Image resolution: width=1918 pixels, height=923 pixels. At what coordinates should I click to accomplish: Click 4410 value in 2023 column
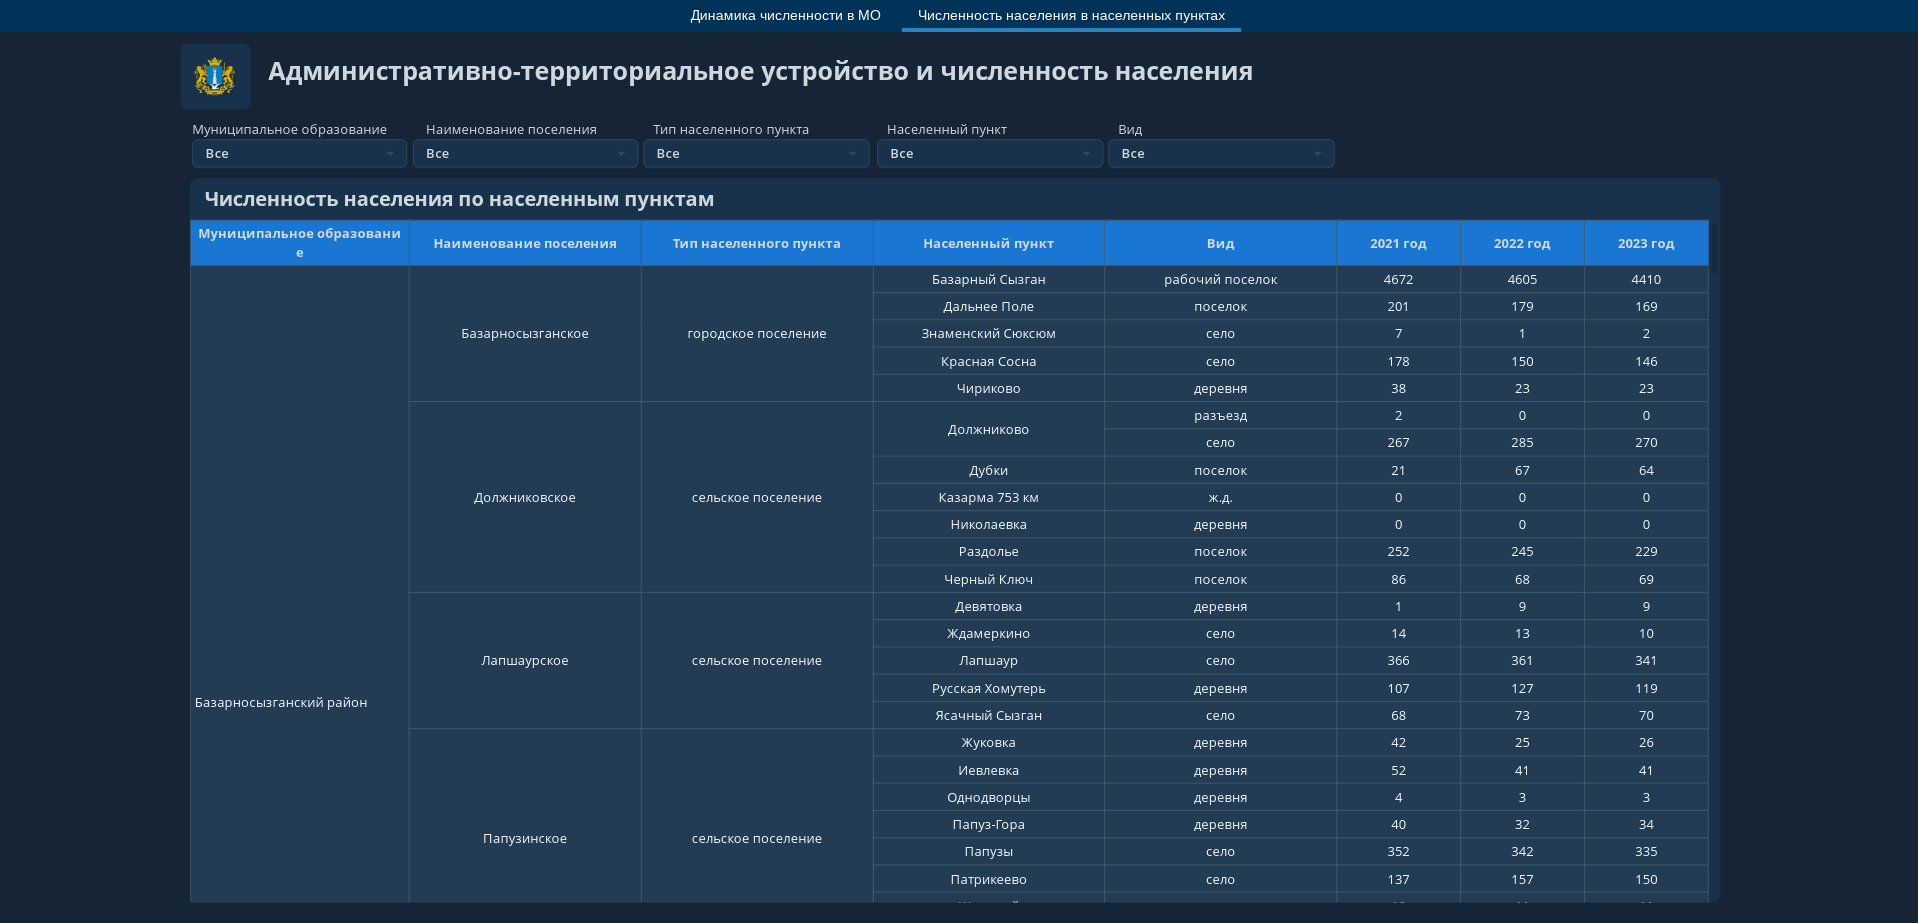tap(1646, 279)
